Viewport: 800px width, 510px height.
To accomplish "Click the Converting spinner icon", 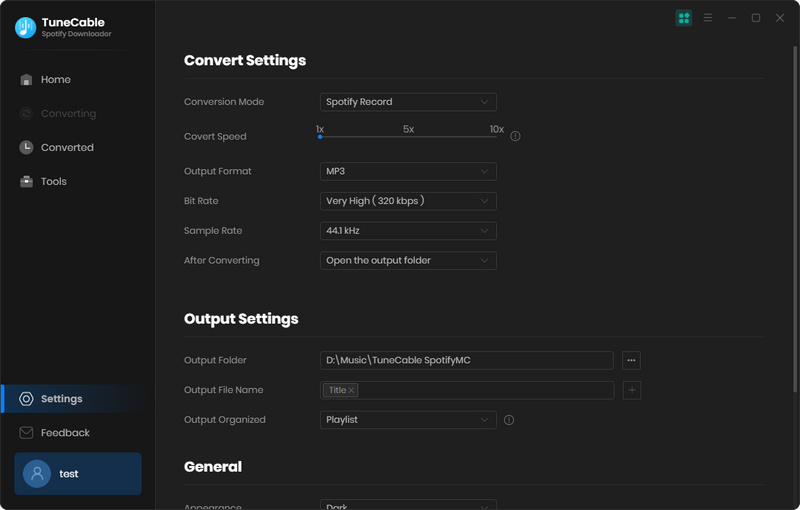I will tap(26, 113).
